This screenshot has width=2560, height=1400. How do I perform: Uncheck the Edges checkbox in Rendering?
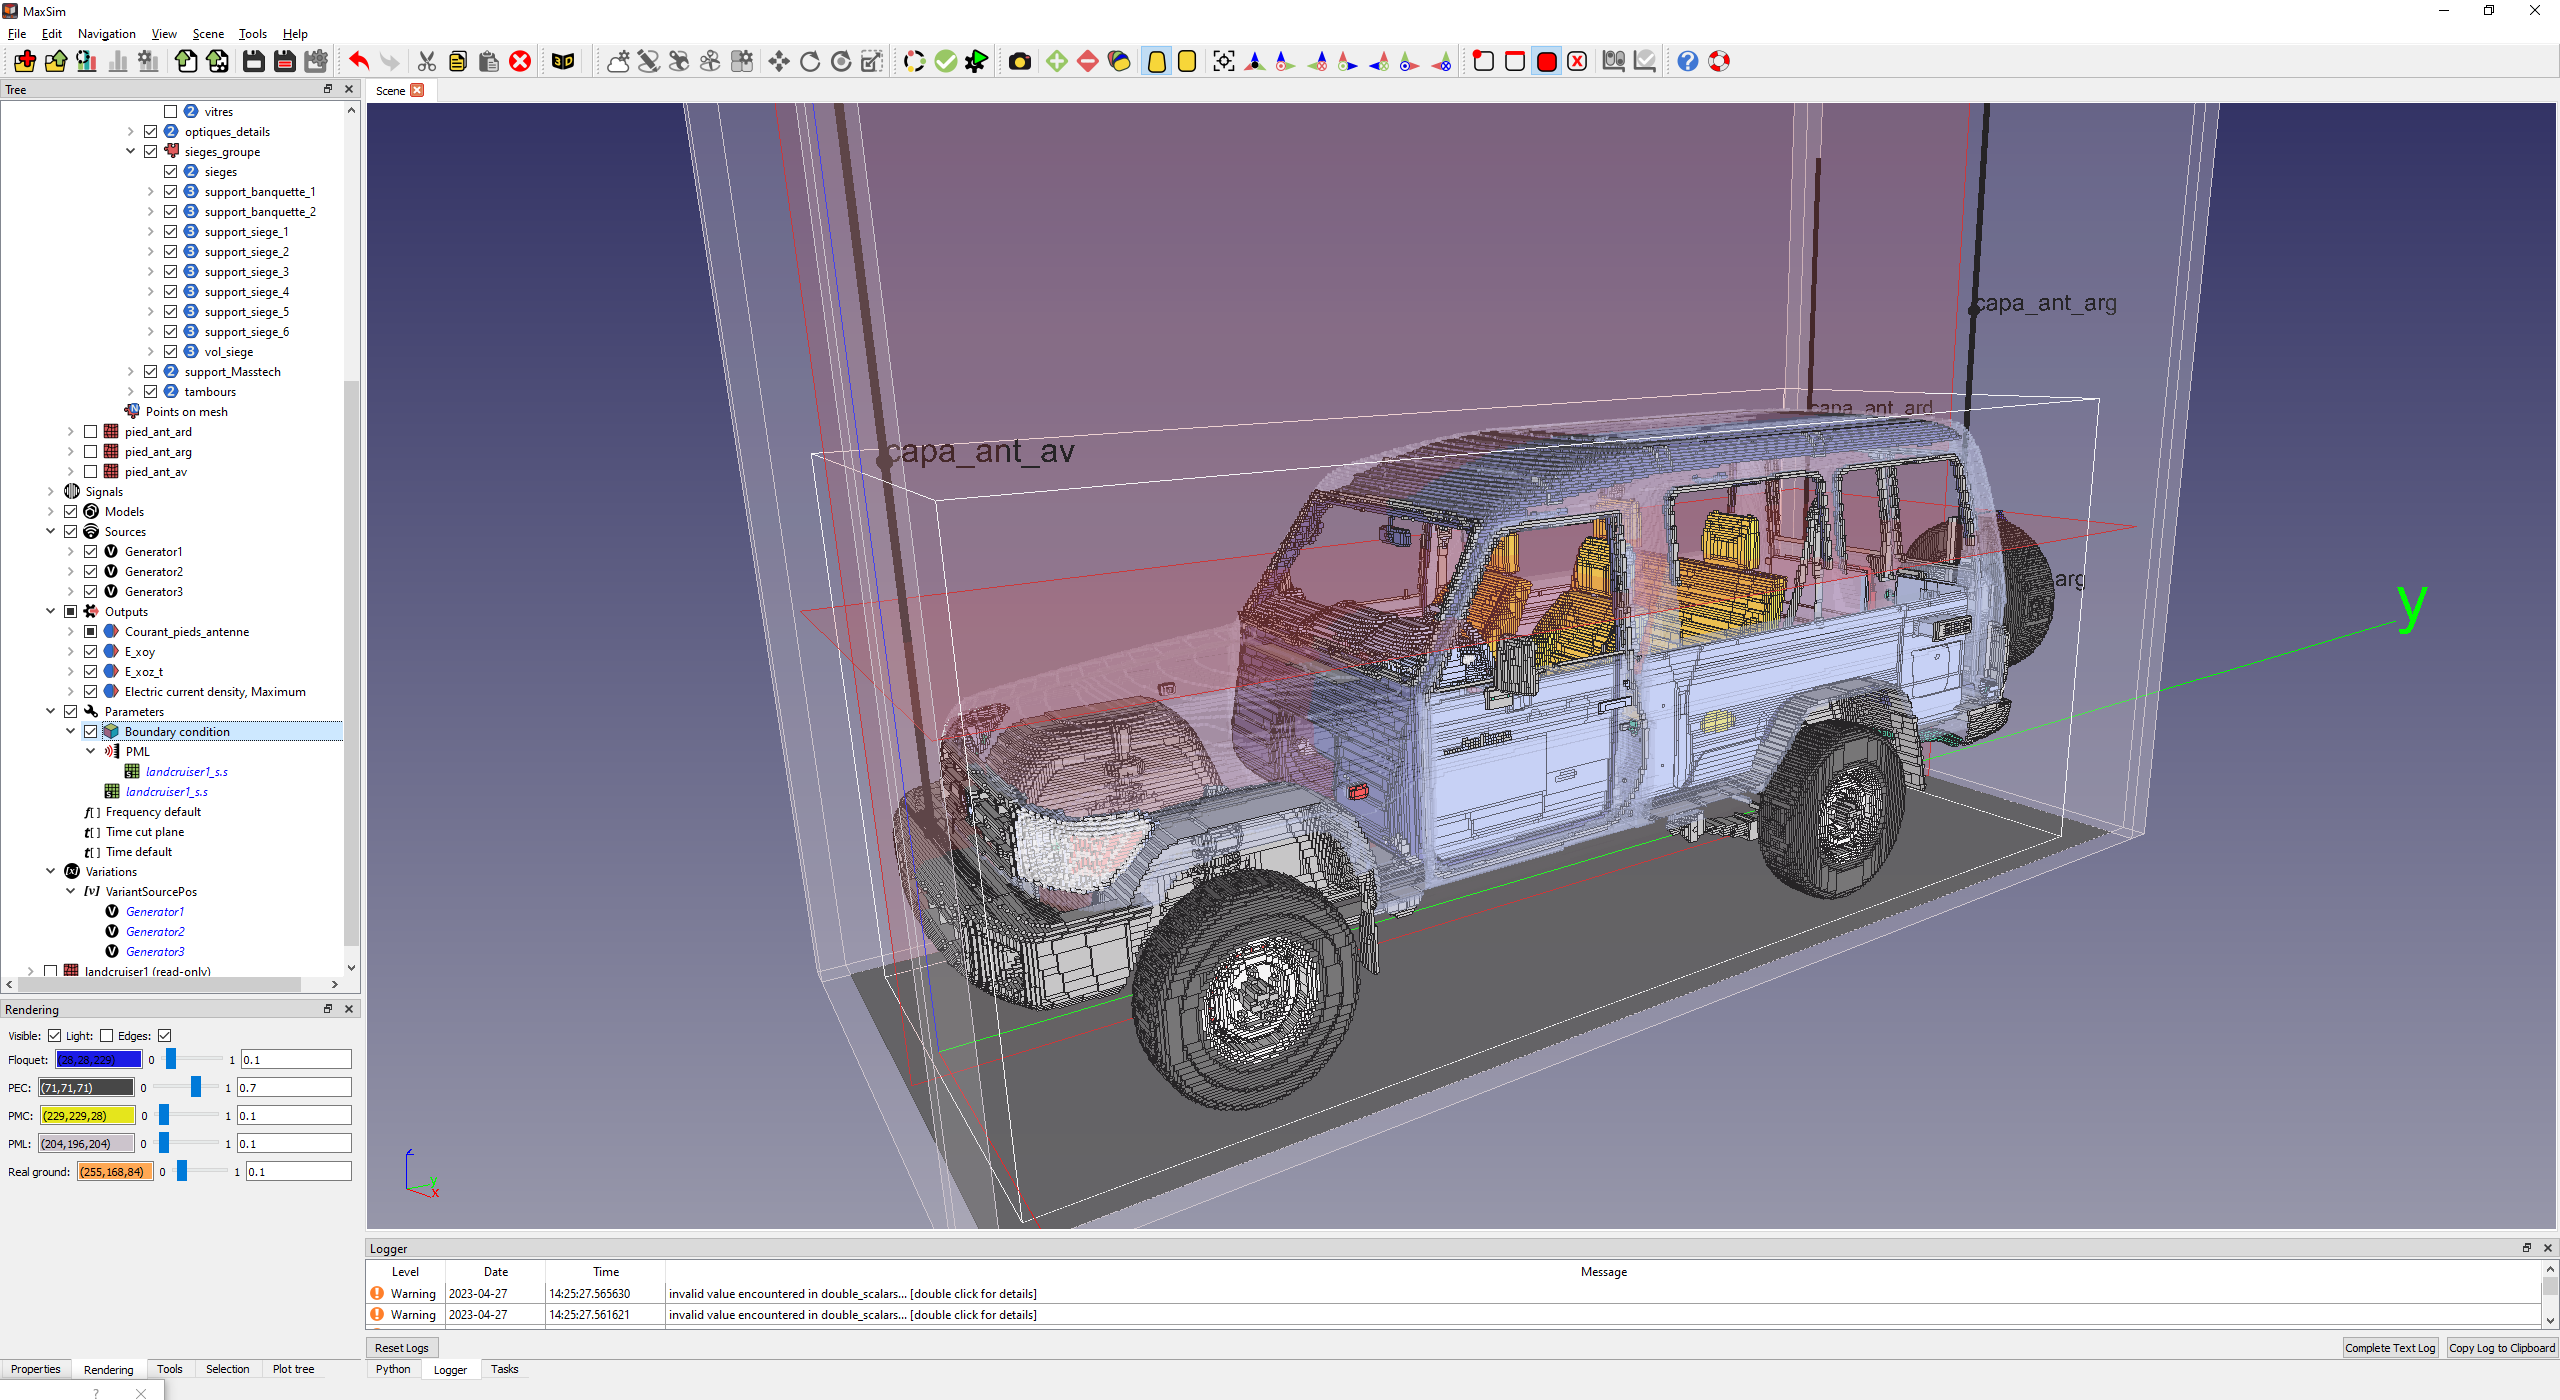click(x=165, y=1036)
